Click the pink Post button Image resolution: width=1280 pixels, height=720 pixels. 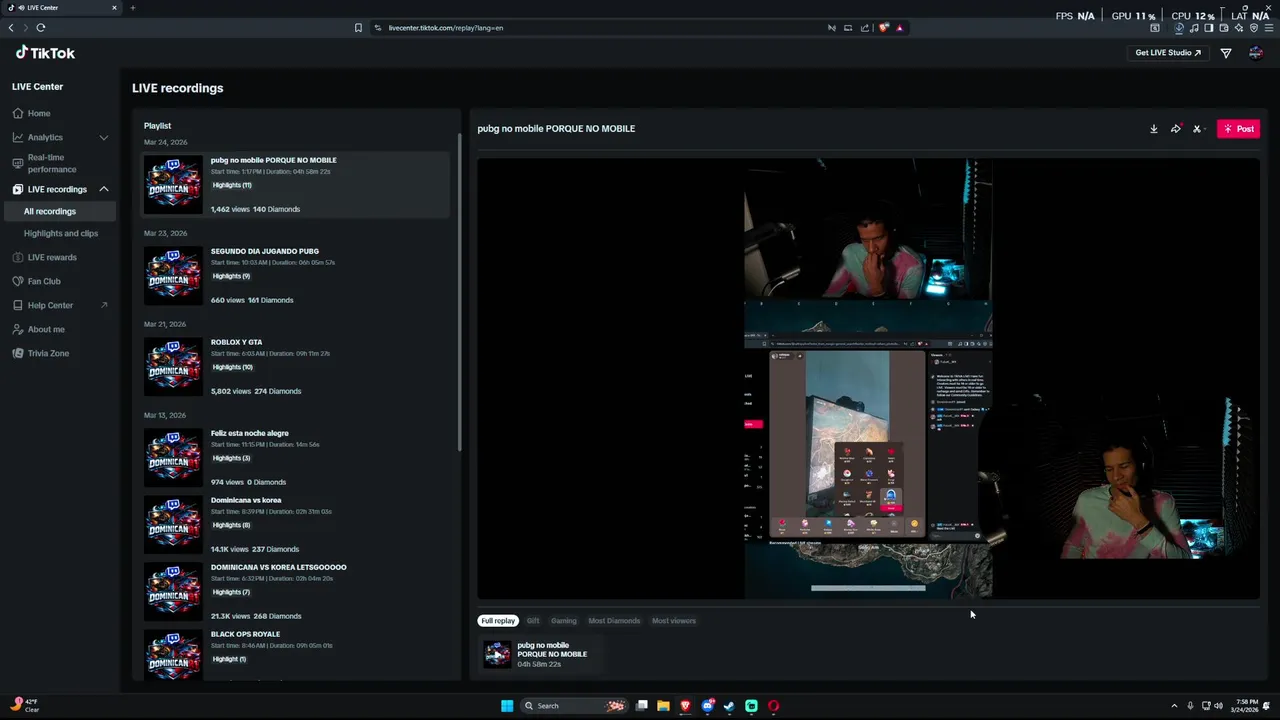click(1238, 129)
